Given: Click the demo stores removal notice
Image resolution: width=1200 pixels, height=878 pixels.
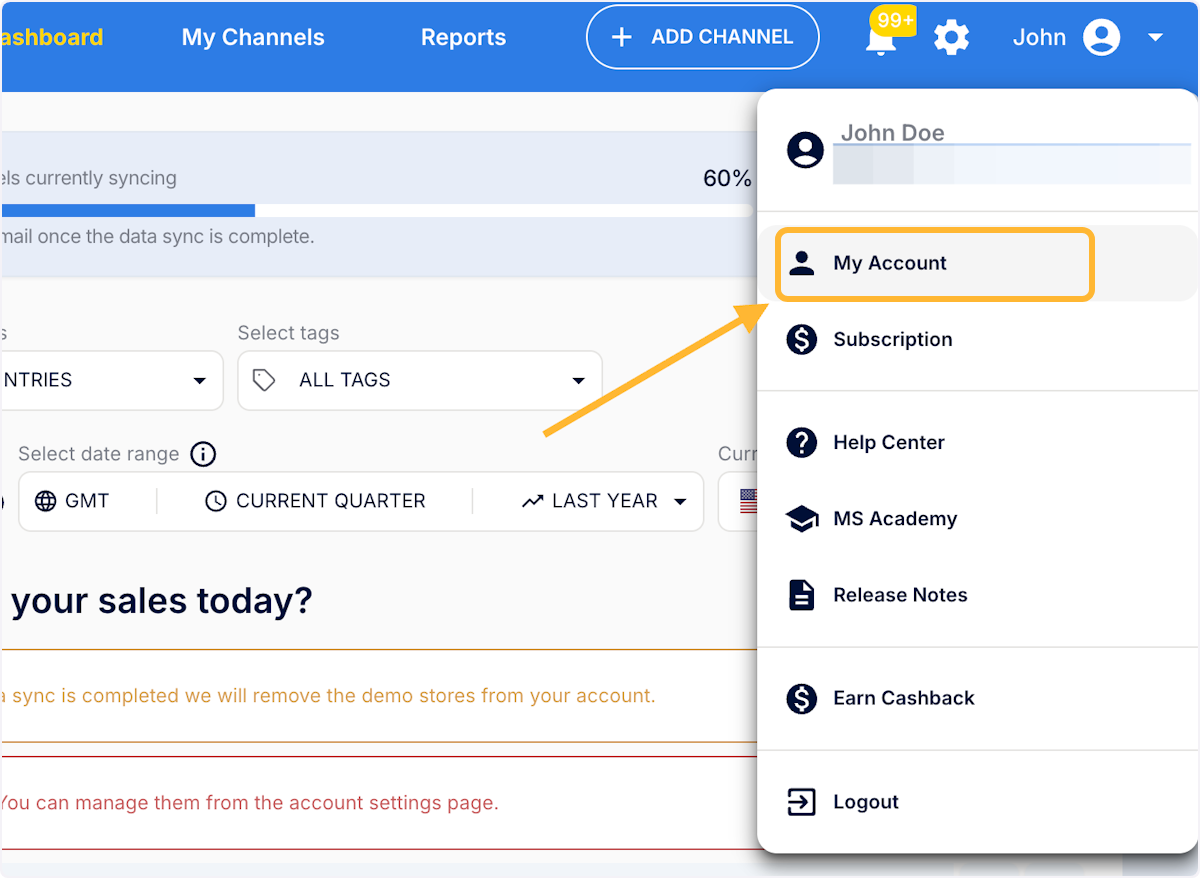Looking at the screenshot, I should (x=329, y=696).
